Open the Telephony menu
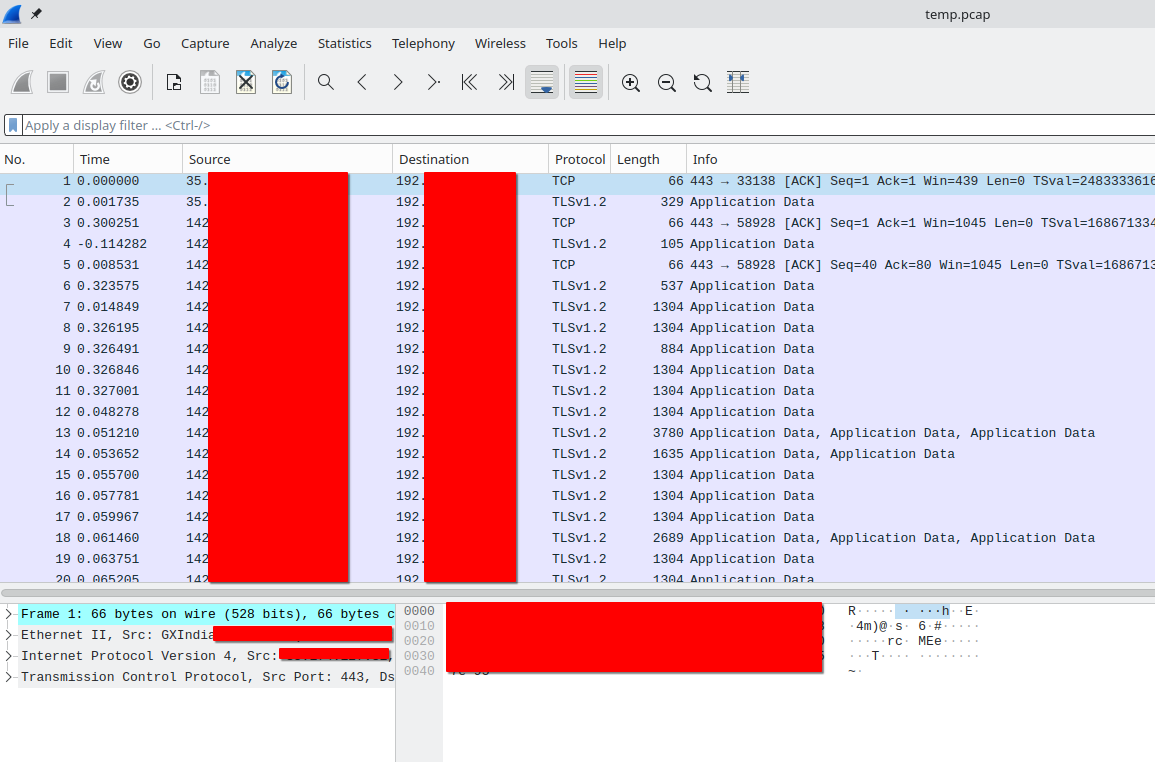The height and width of the screenshot is (762, 1155). pyautogui.click(x=423, y=43)
